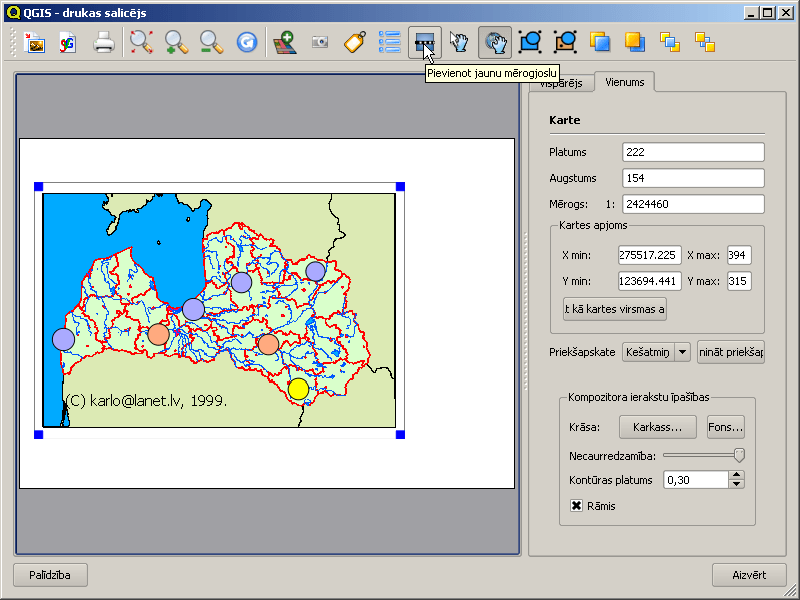The image size is (800, 600).
Task: Click the "(C) karlo@lanet.lv, 1999." map text
Action: click(146, 401)
